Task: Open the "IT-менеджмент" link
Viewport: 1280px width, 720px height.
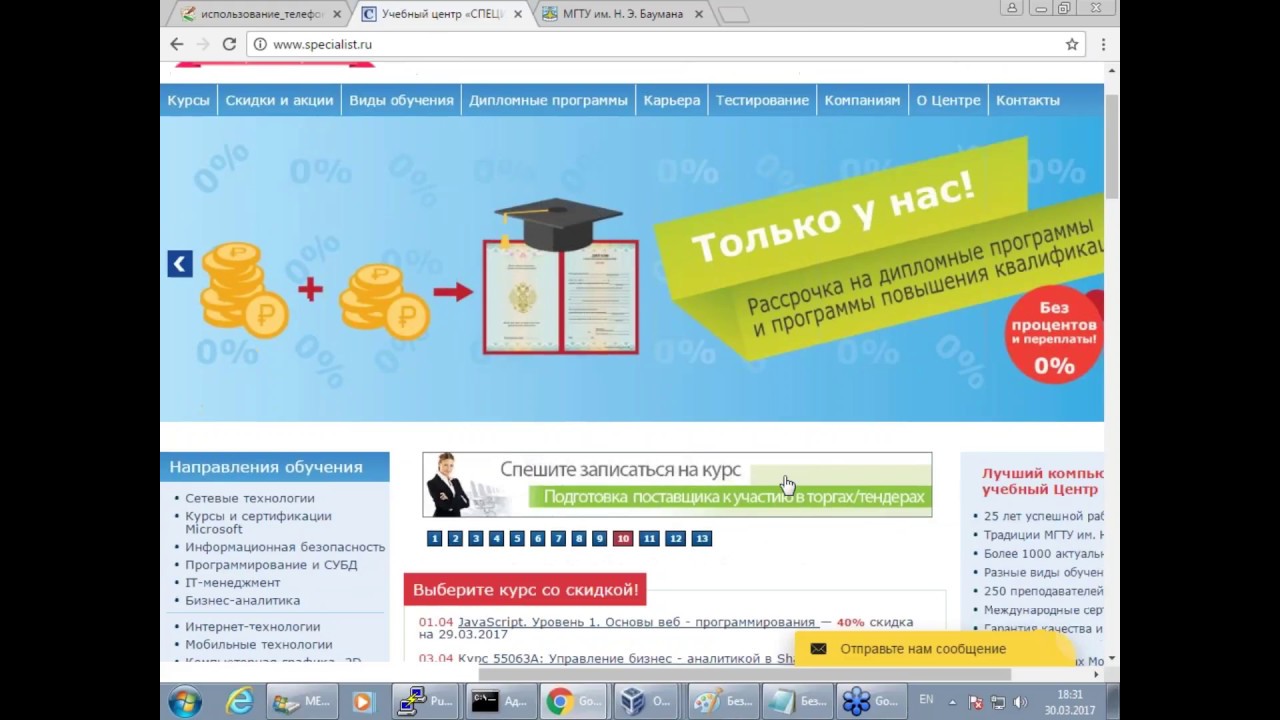Action: pos(233,583)
